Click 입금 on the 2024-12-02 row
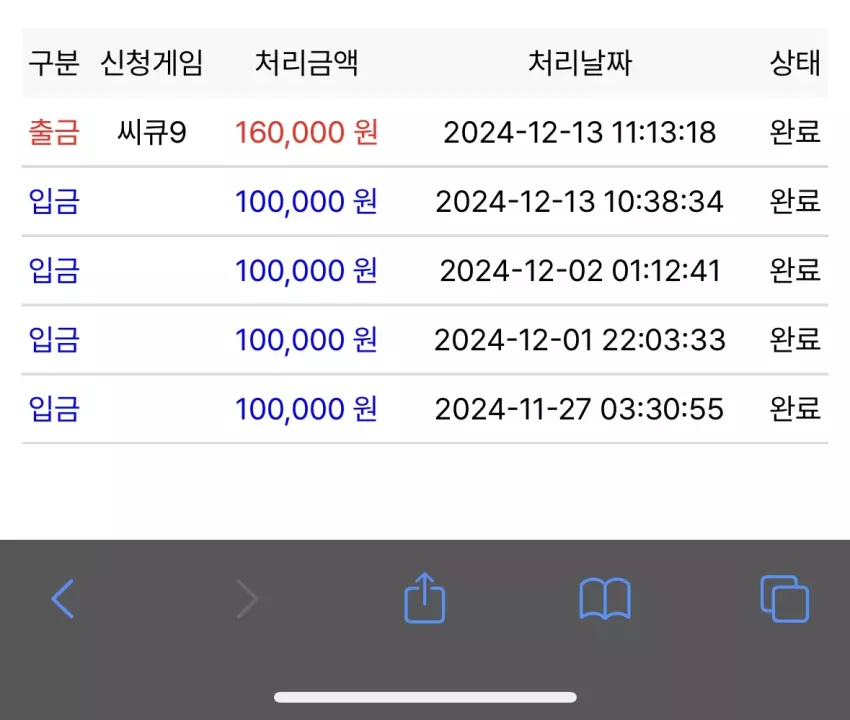850x720 pixels. tap(54, 271)
